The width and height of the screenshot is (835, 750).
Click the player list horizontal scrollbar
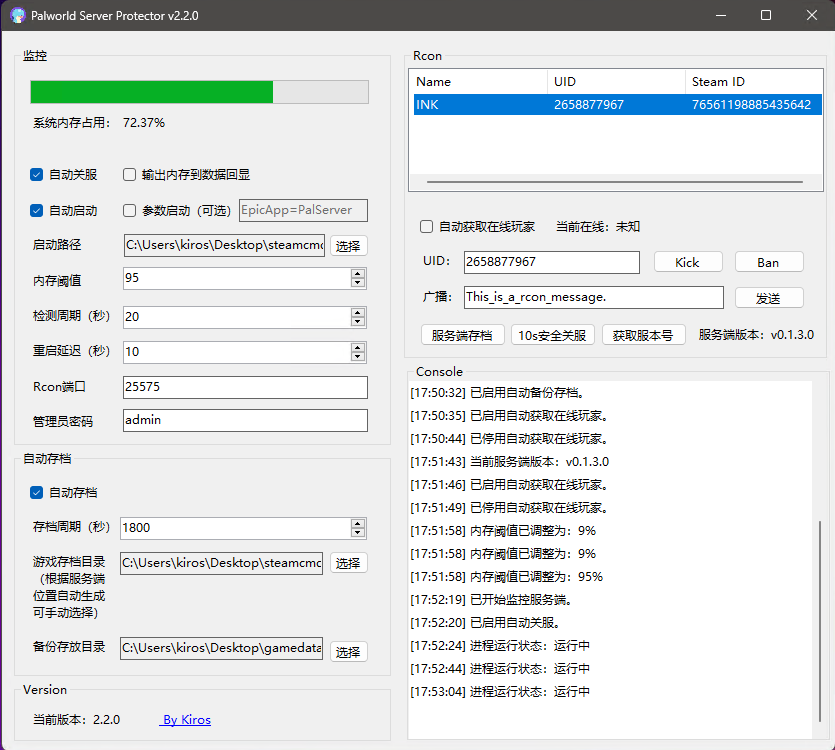[x=615, y=182]
